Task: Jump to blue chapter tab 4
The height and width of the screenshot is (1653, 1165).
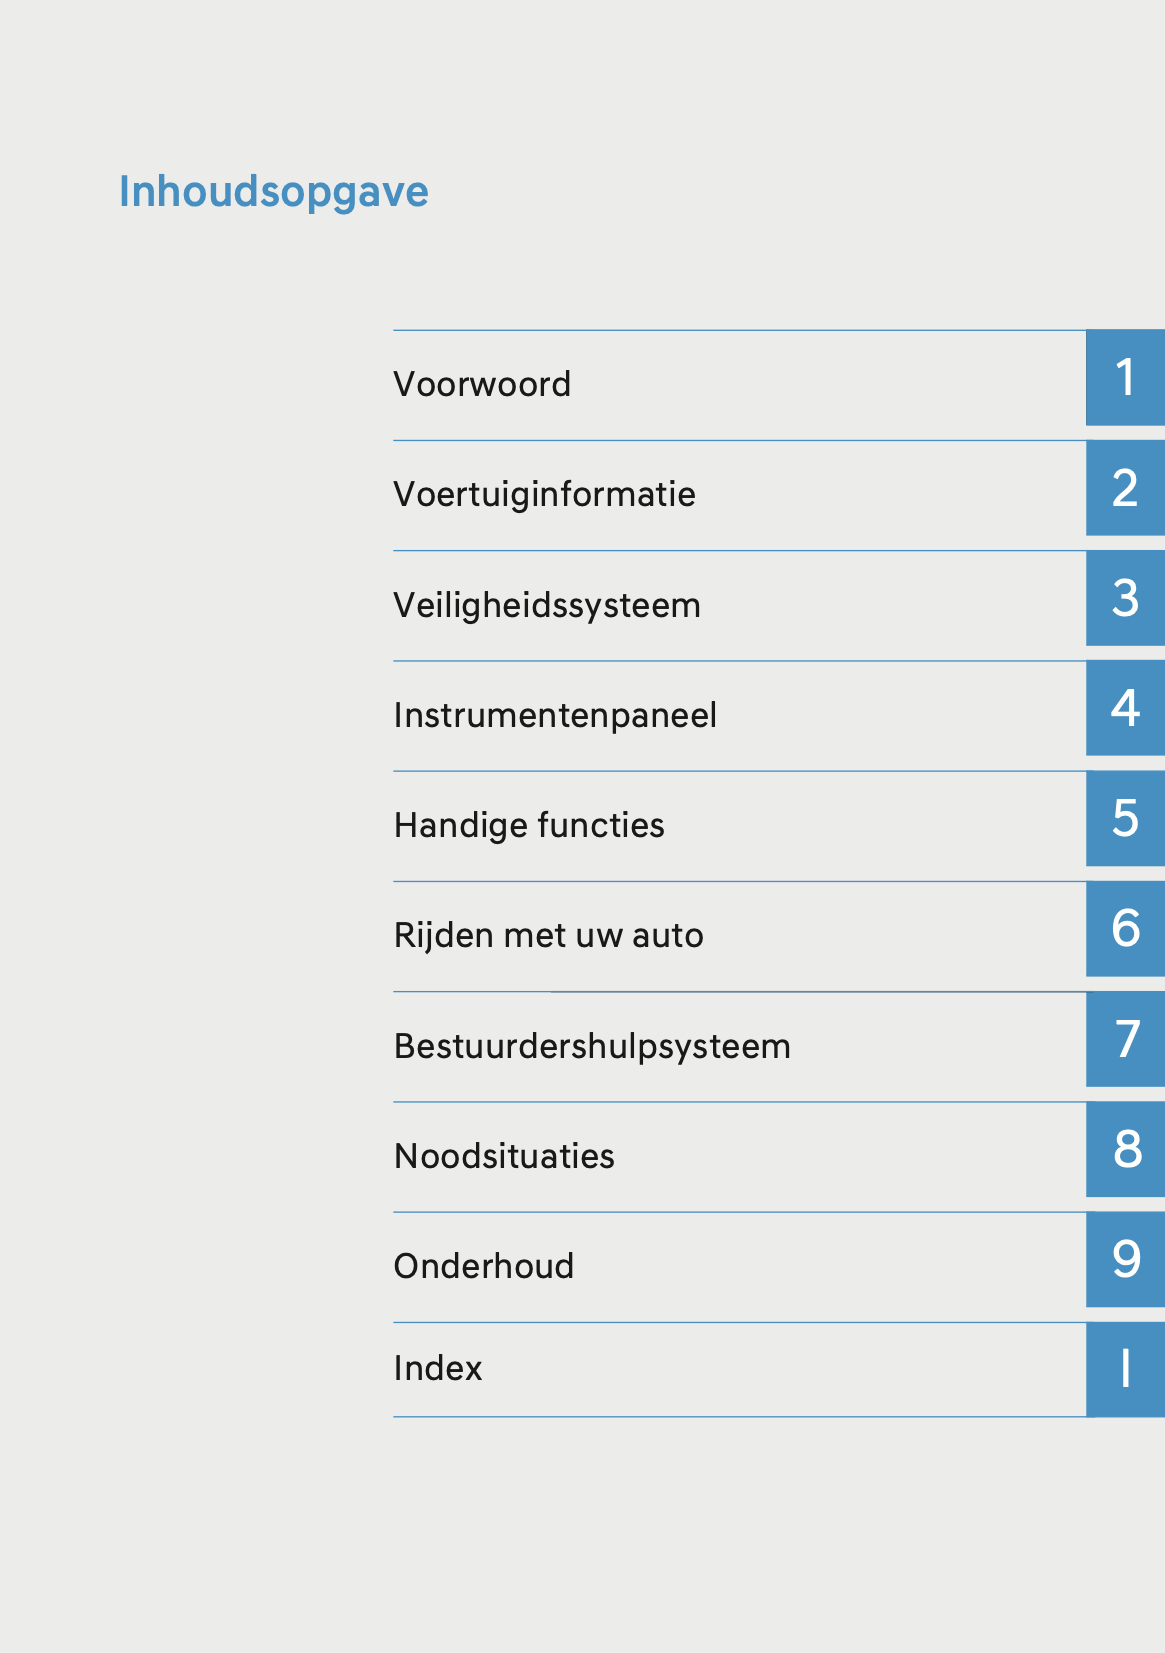Action: [x=1125, y=708]
